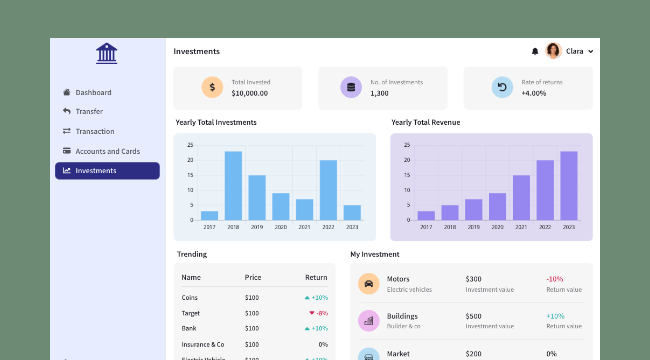Click the Return column header in Trending
This screenshot has height=360, width=650.
pos(316,277)
